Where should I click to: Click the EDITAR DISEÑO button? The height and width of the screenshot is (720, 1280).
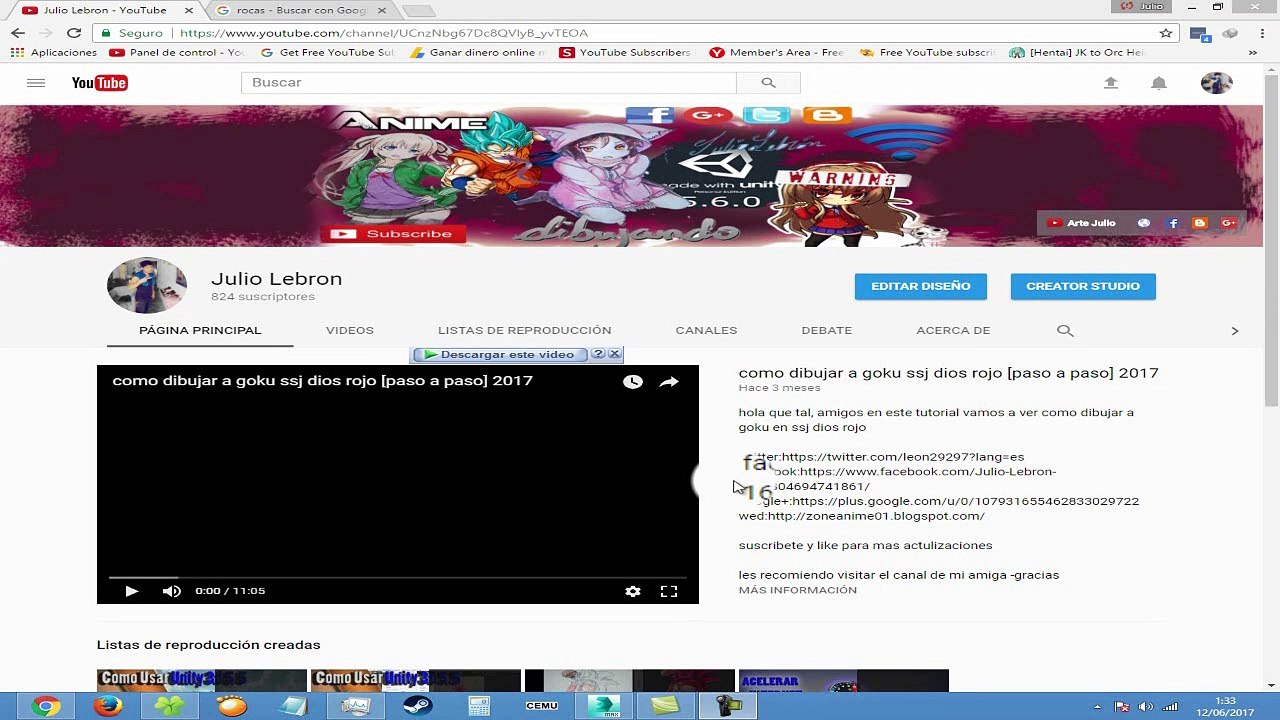(921, 286)
